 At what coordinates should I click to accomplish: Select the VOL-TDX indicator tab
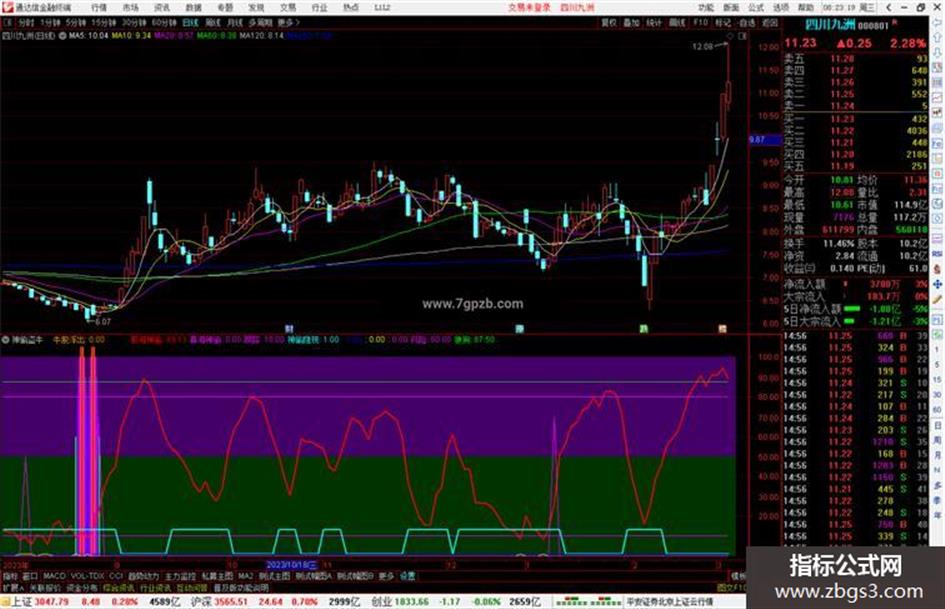(87, 576)
